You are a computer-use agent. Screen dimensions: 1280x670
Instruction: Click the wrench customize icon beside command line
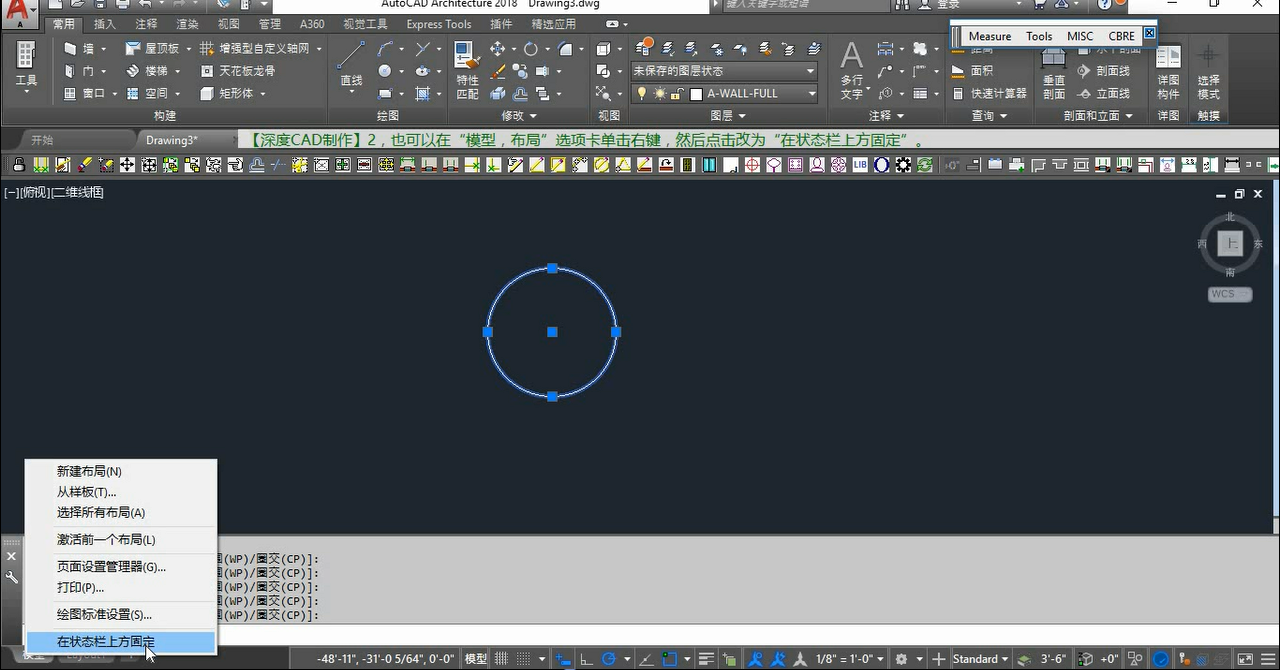pos(11,578)
